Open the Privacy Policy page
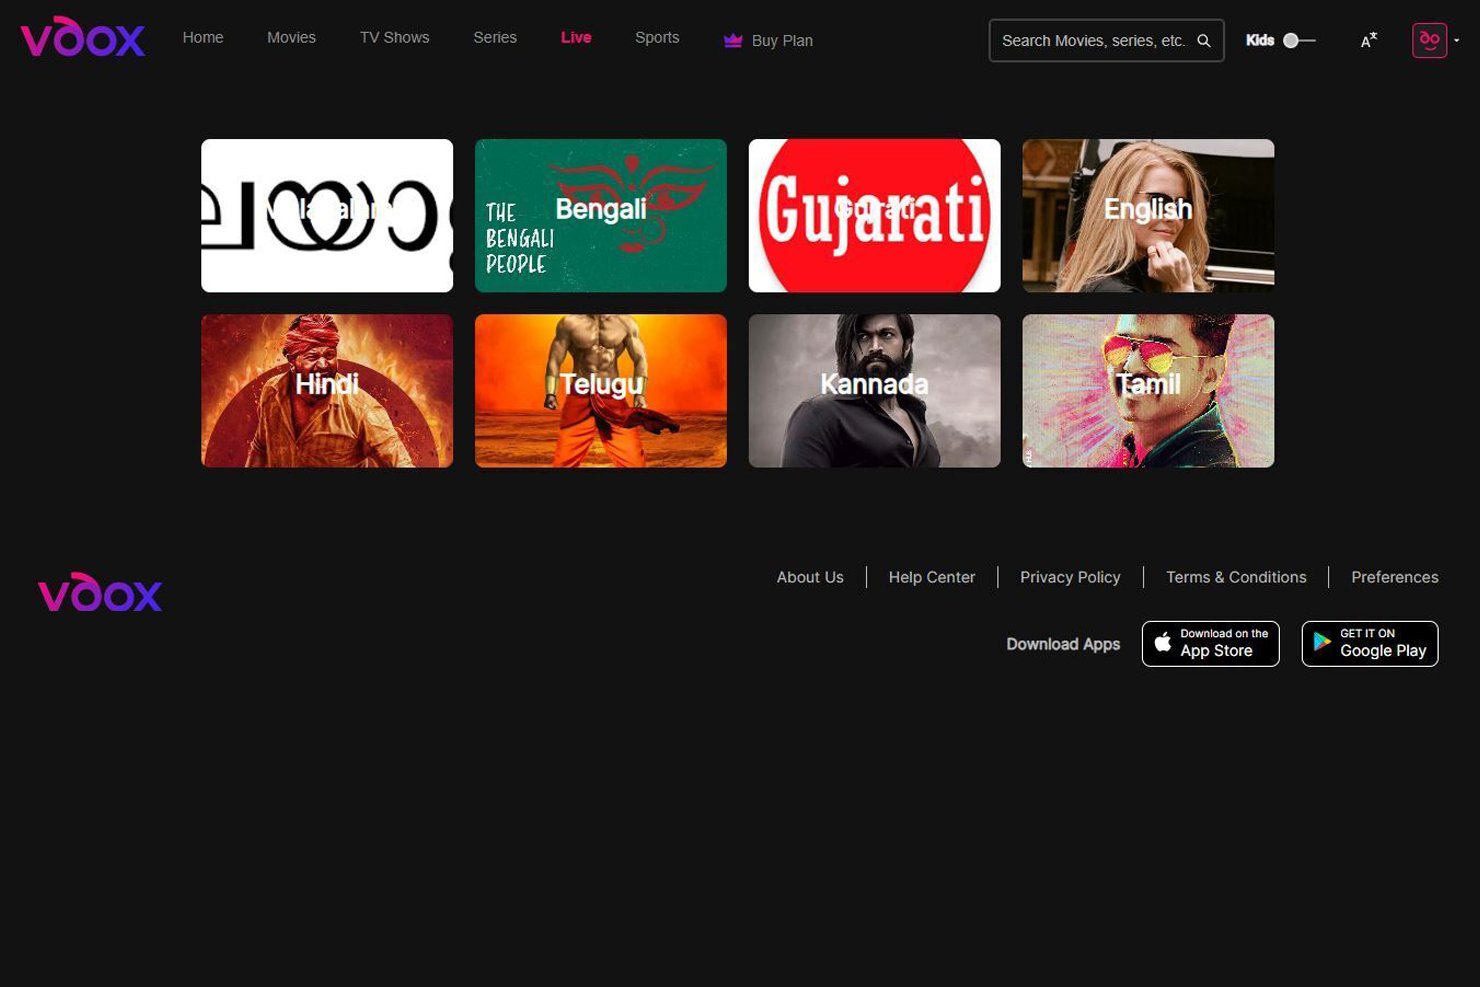This screenshot has width=1480, height=987. click(1070, 577)
